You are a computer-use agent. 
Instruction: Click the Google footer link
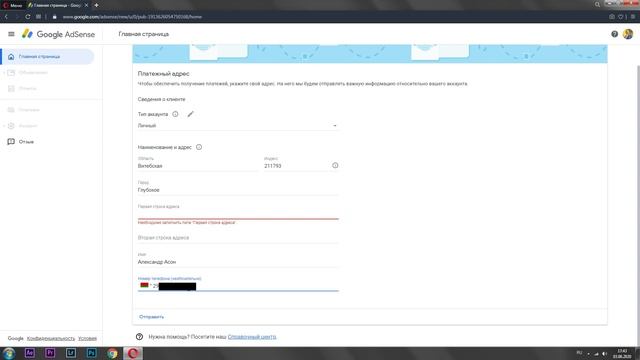pos(16,338)
